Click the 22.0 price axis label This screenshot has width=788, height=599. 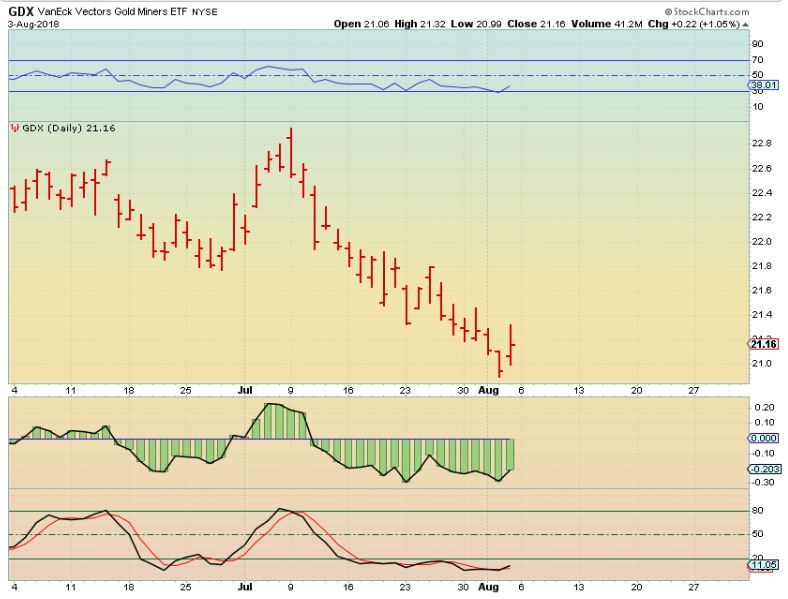pyautogui.click(x=761, y=242)
